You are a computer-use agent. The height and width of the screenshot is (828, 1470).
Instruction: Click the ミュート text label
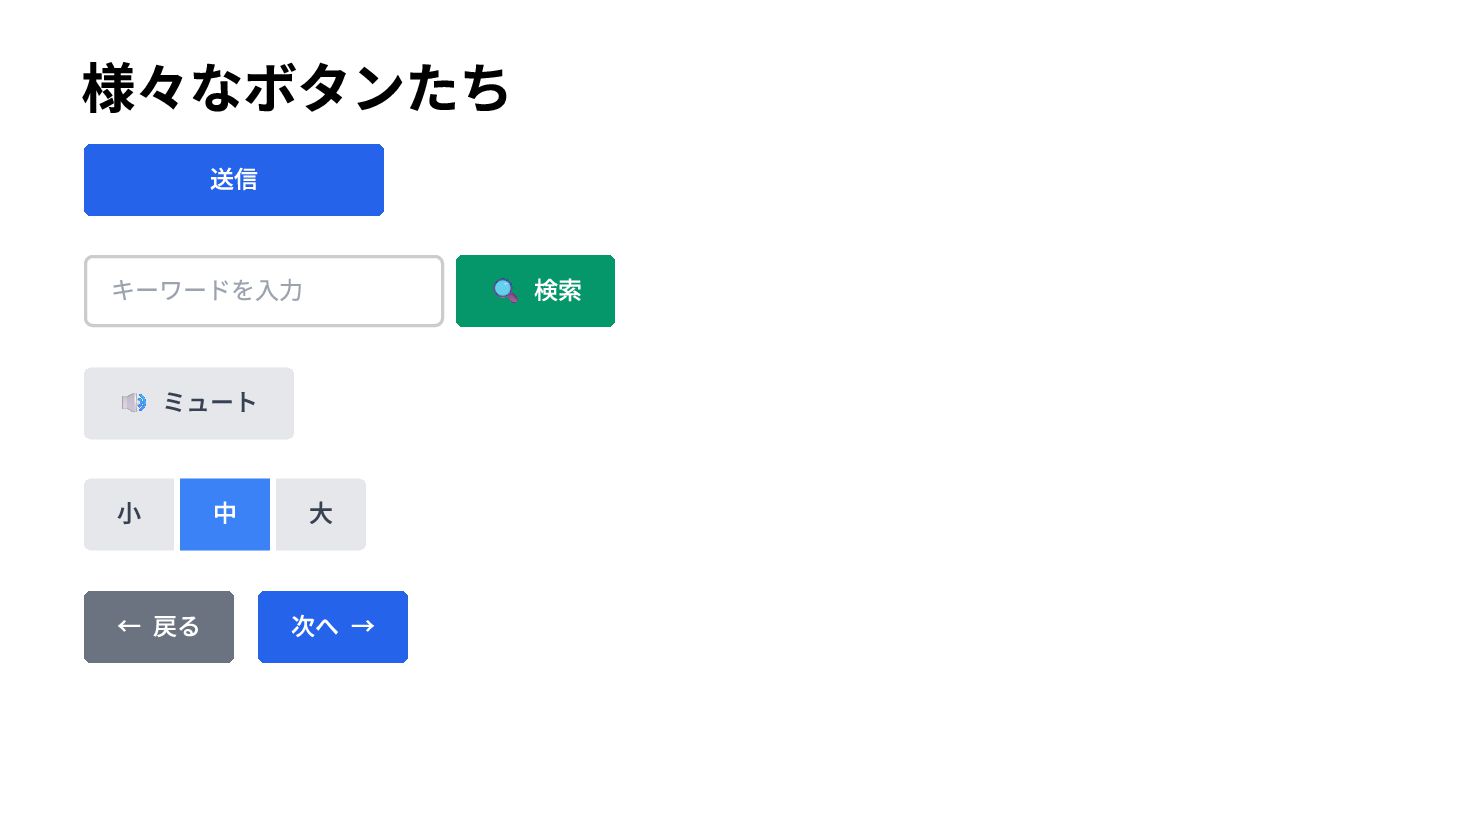tap(210, 403)
